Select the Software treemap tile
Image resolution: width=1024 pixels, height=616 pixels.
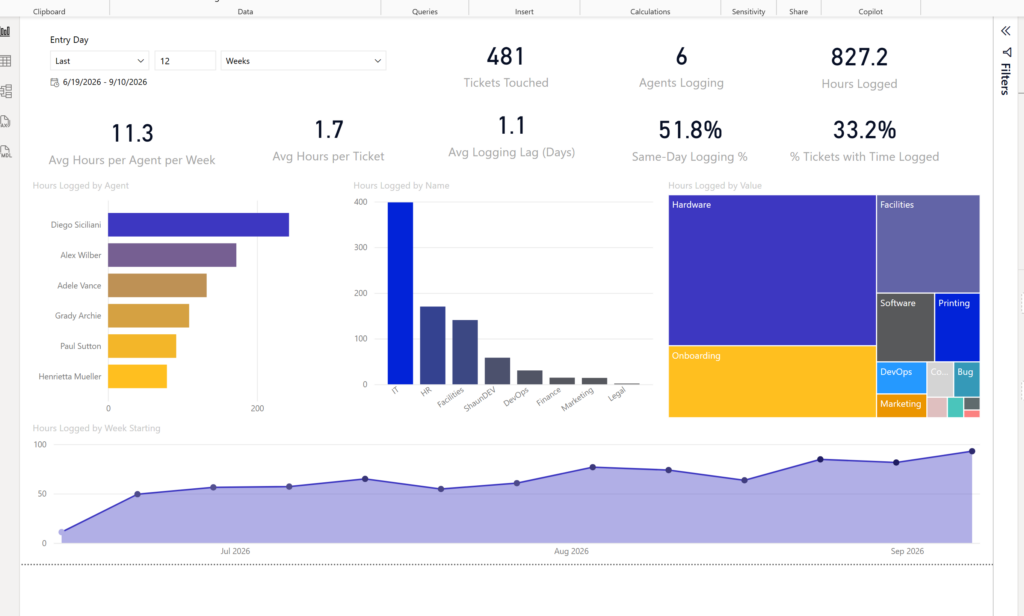(905, 327)
